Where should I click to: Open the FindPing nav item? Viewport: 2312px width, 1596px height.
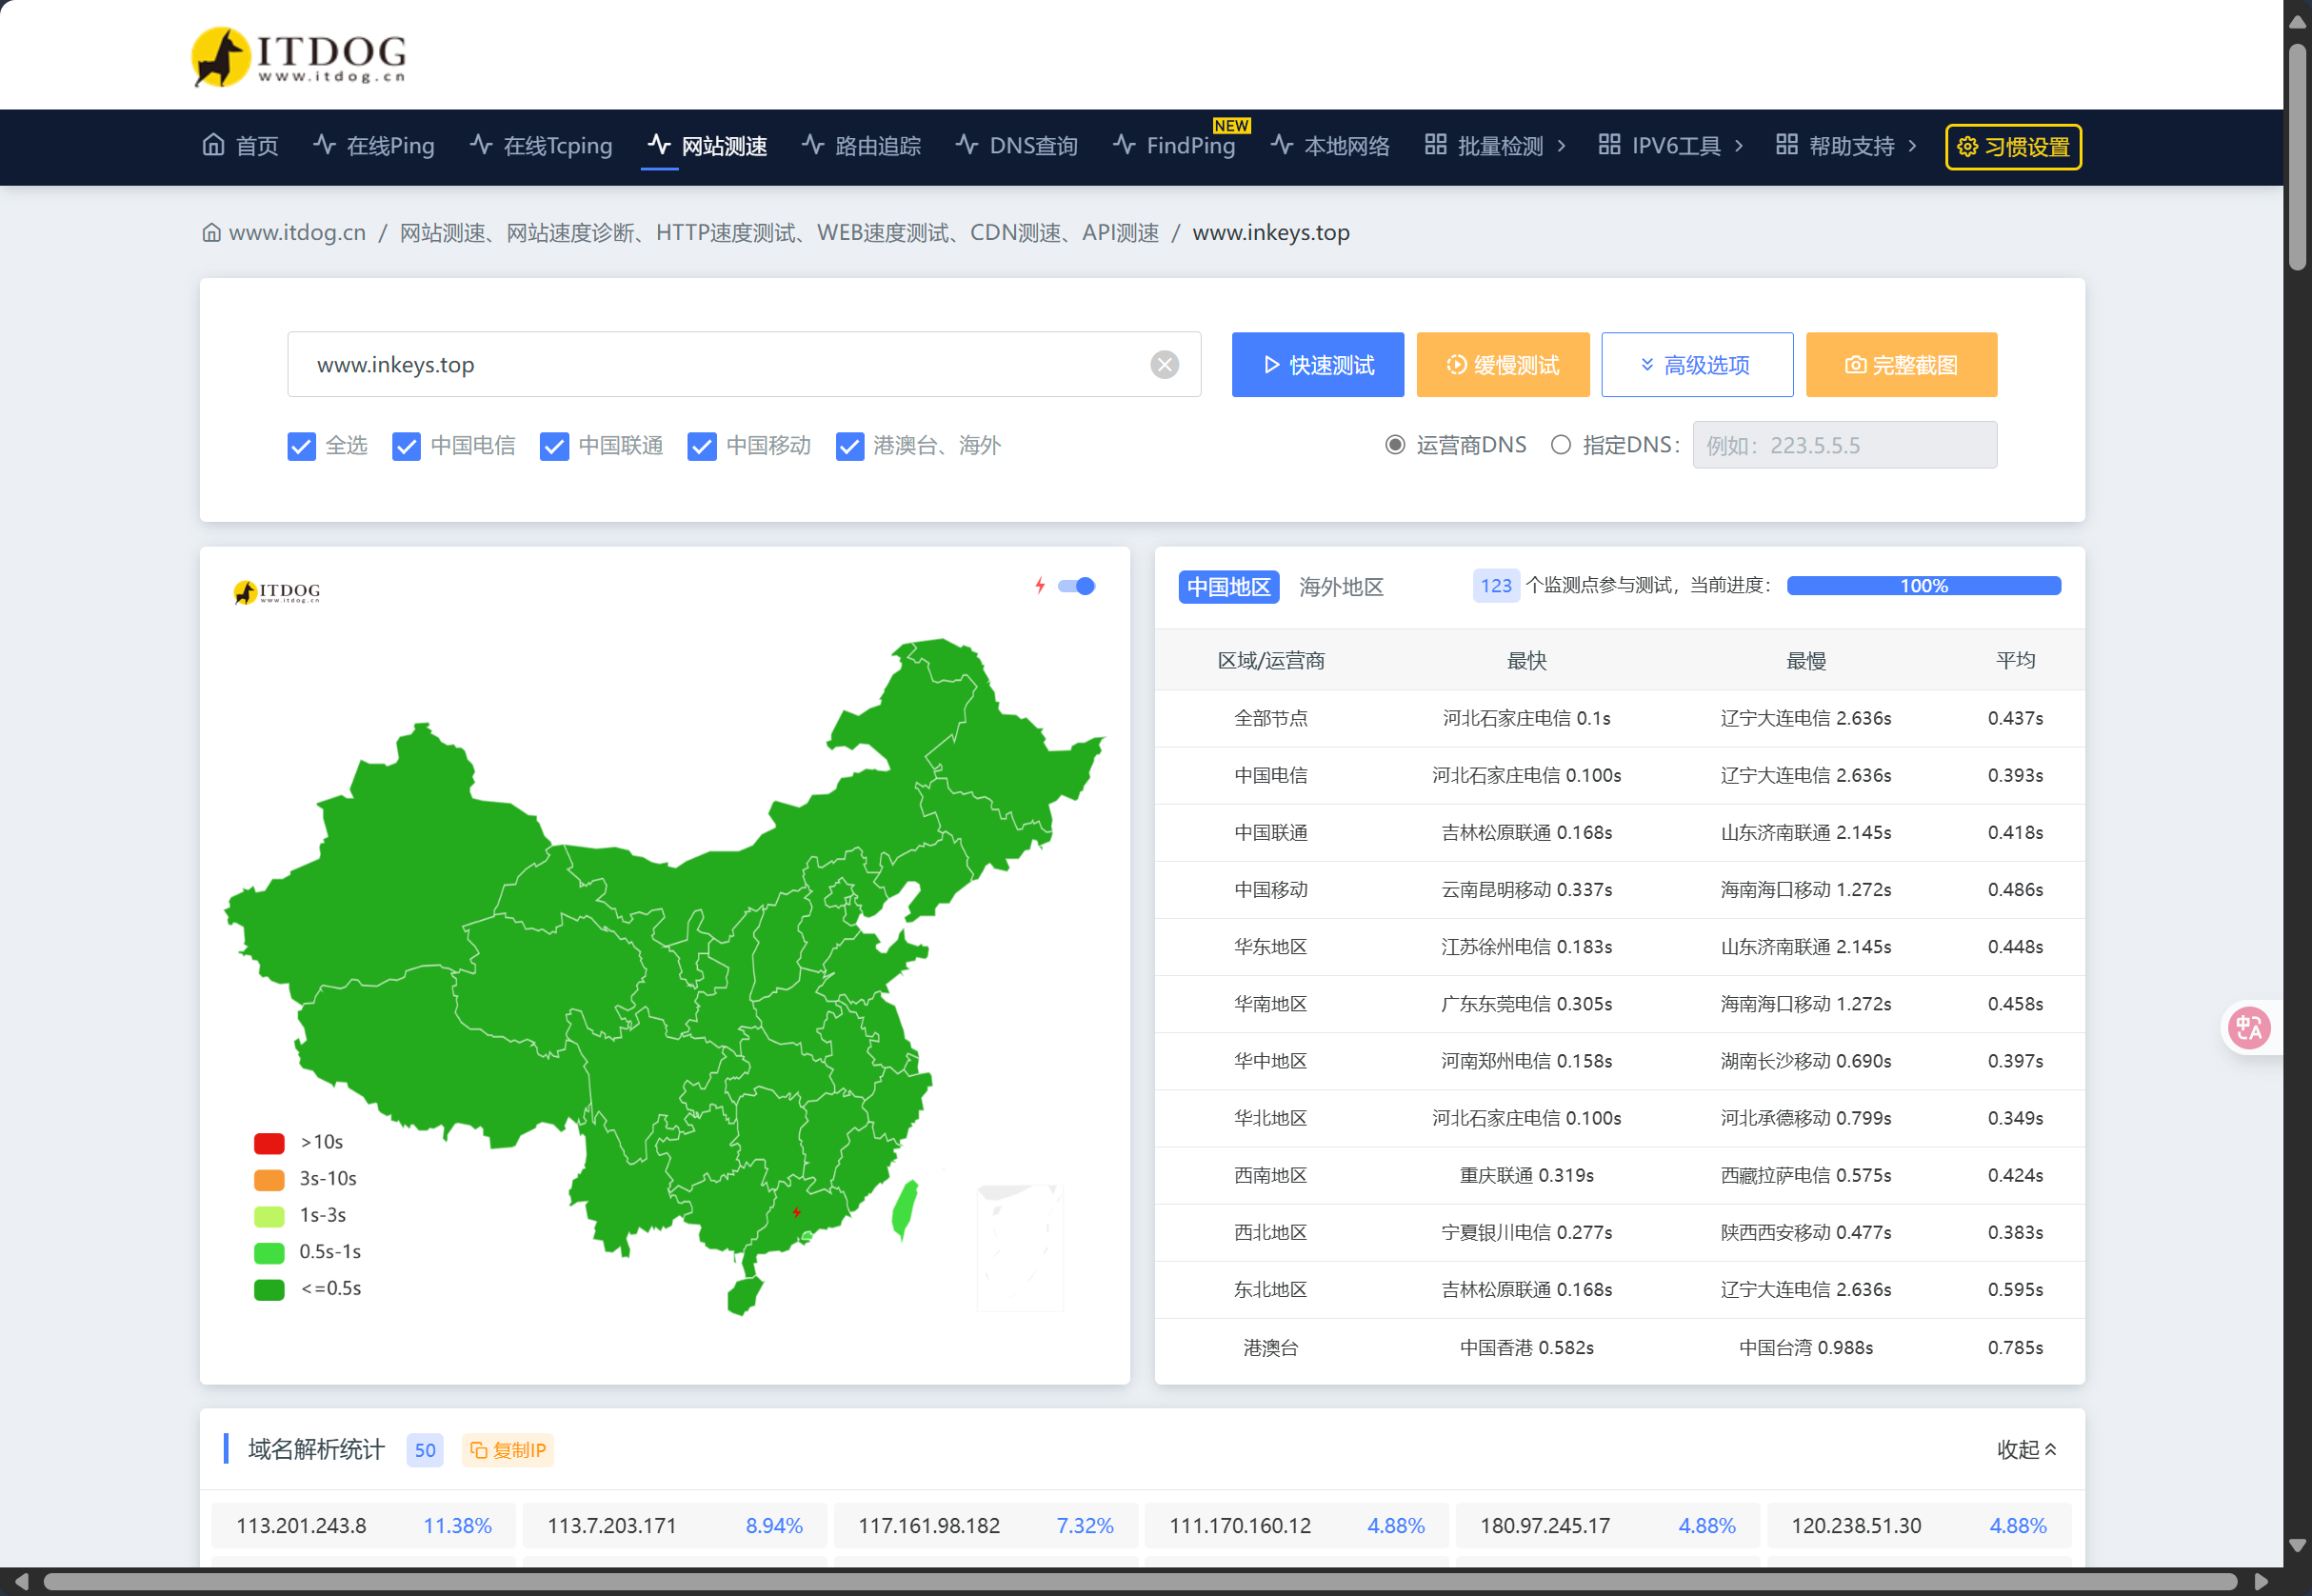(1174, 146)
